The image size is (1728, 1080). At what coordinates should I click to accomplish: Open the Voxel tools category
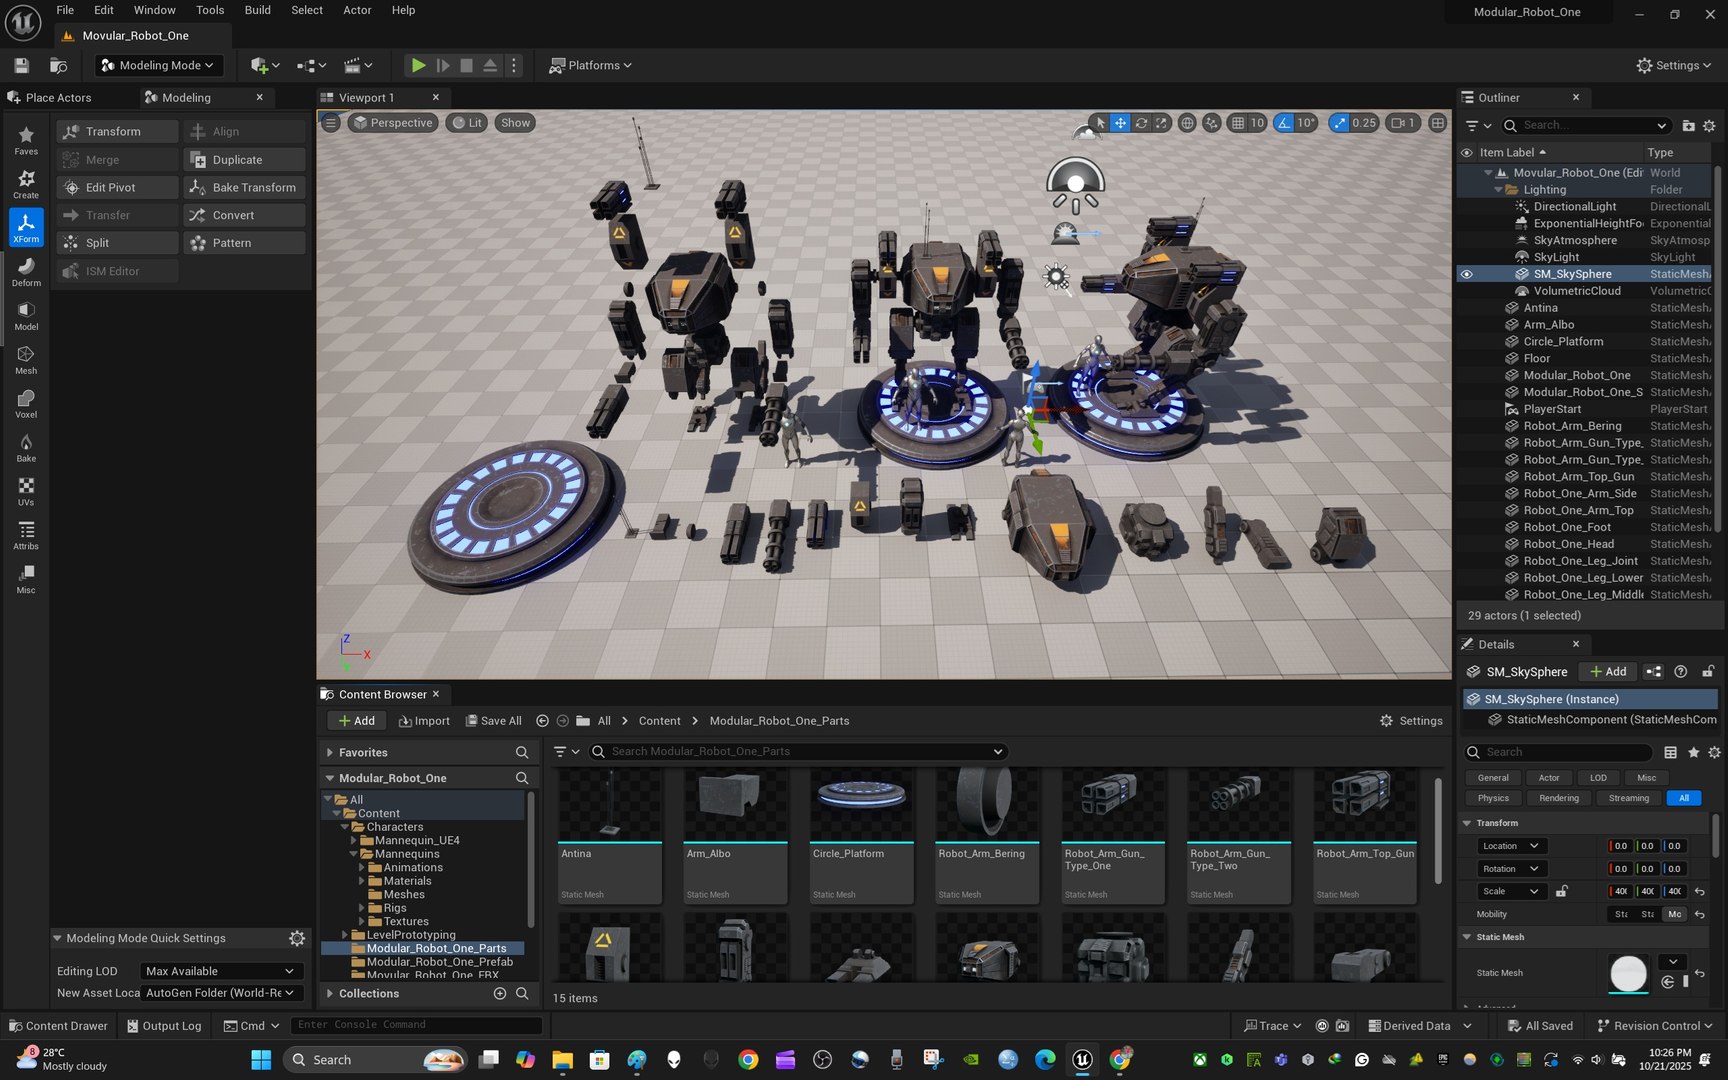tap(26, 403)
